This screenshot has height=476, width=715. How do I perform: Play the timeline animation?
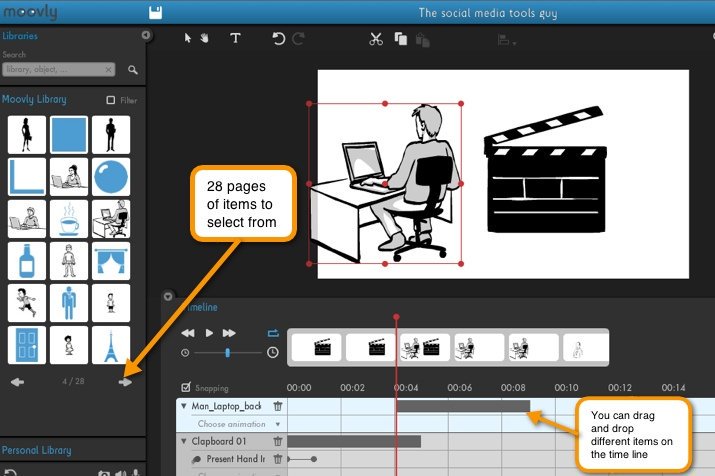[x=209, y=333]
